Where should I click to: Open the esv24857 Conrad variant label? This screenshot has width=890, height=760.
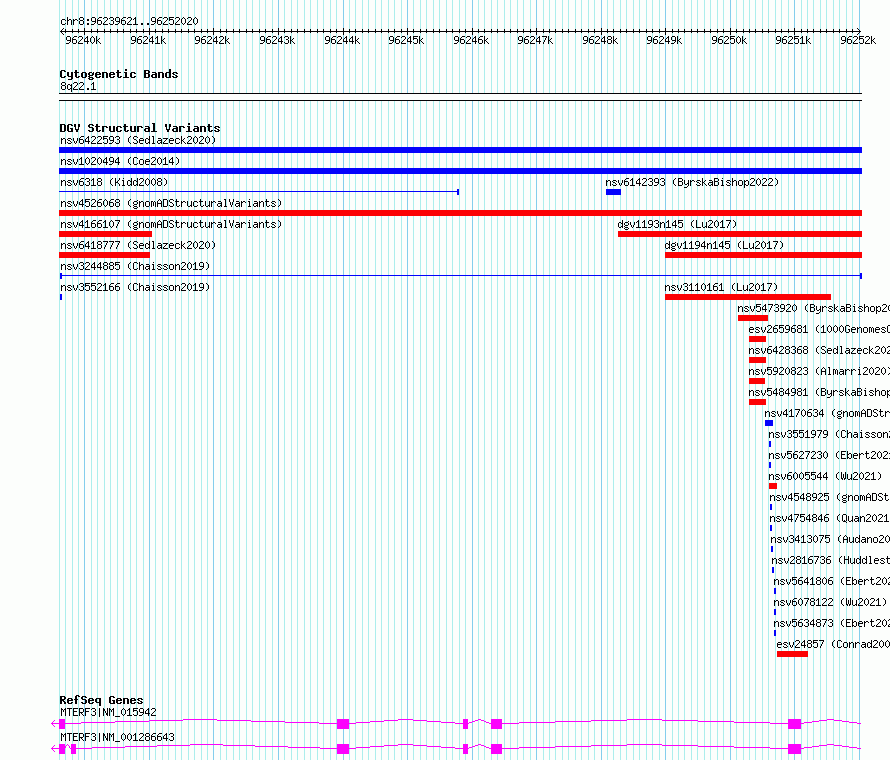833,644
